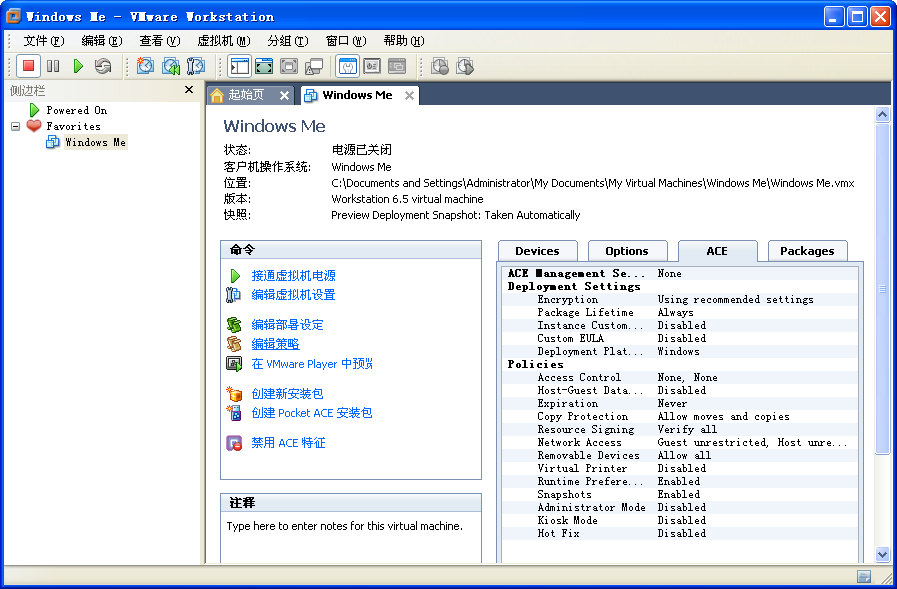The width and height of the screenshot is (897, 589).
Task: Select the Network Access policy row
Action: [680, 442]
